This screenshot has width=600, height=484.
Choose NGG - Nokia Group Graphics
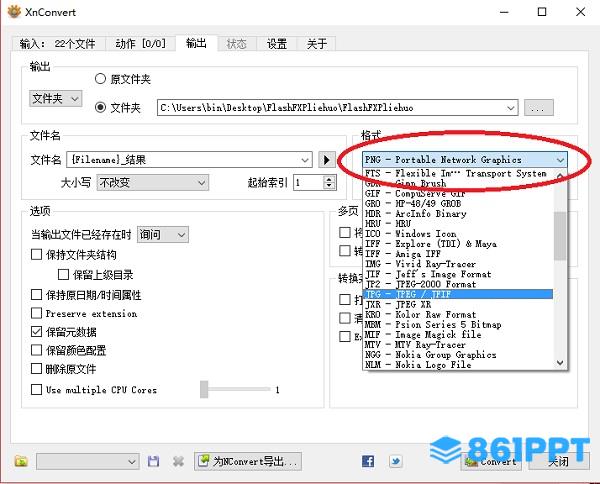point(458,355)
